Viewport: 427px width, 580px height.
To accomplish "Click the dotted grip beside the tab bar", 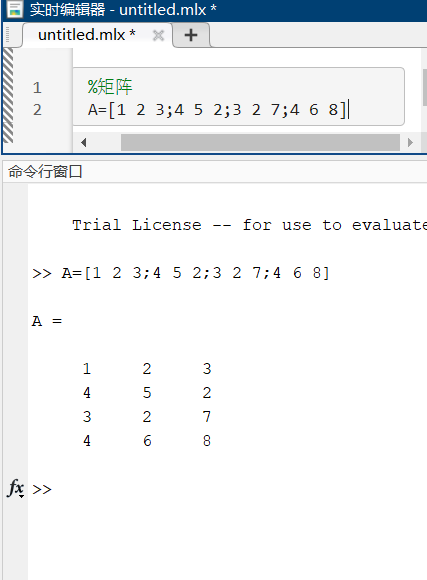I will click(8, 35).
